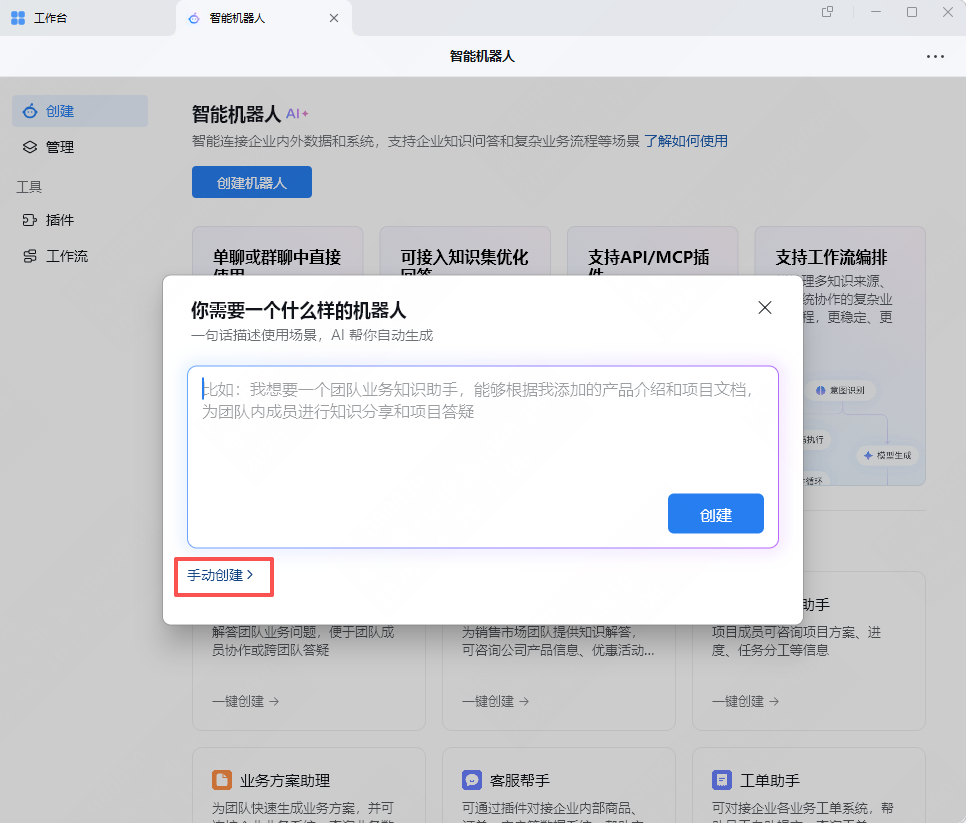Open the 了解如何使用 link

click(686, 141)
